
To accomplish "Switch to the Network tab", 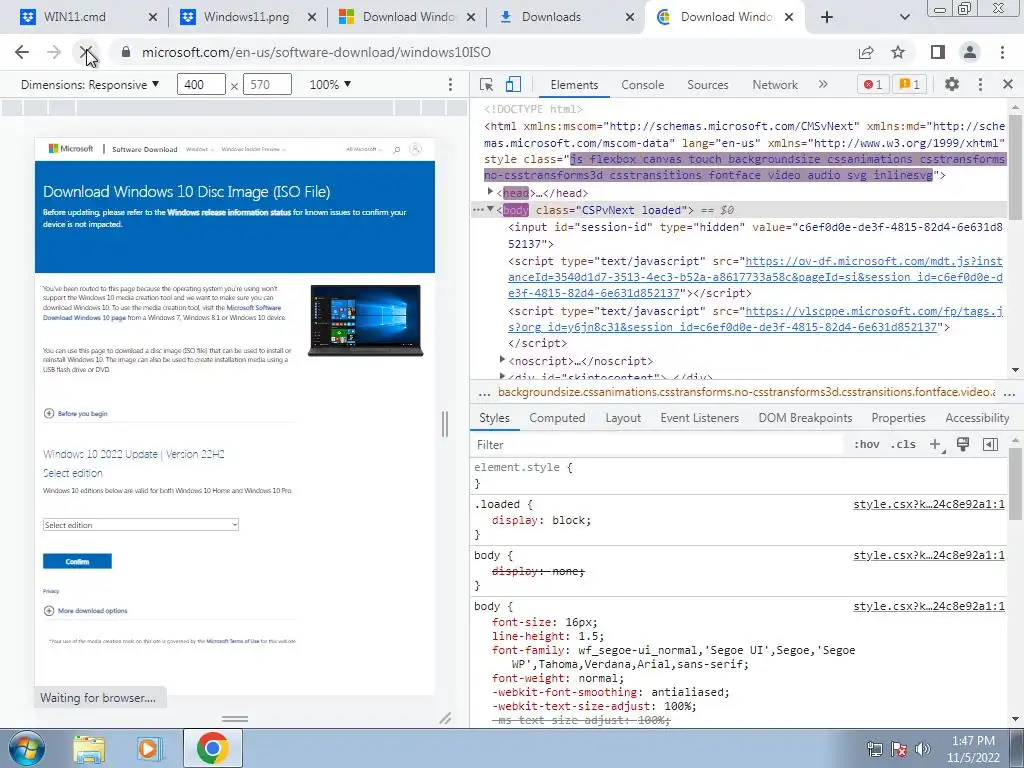I will (775, 85).
